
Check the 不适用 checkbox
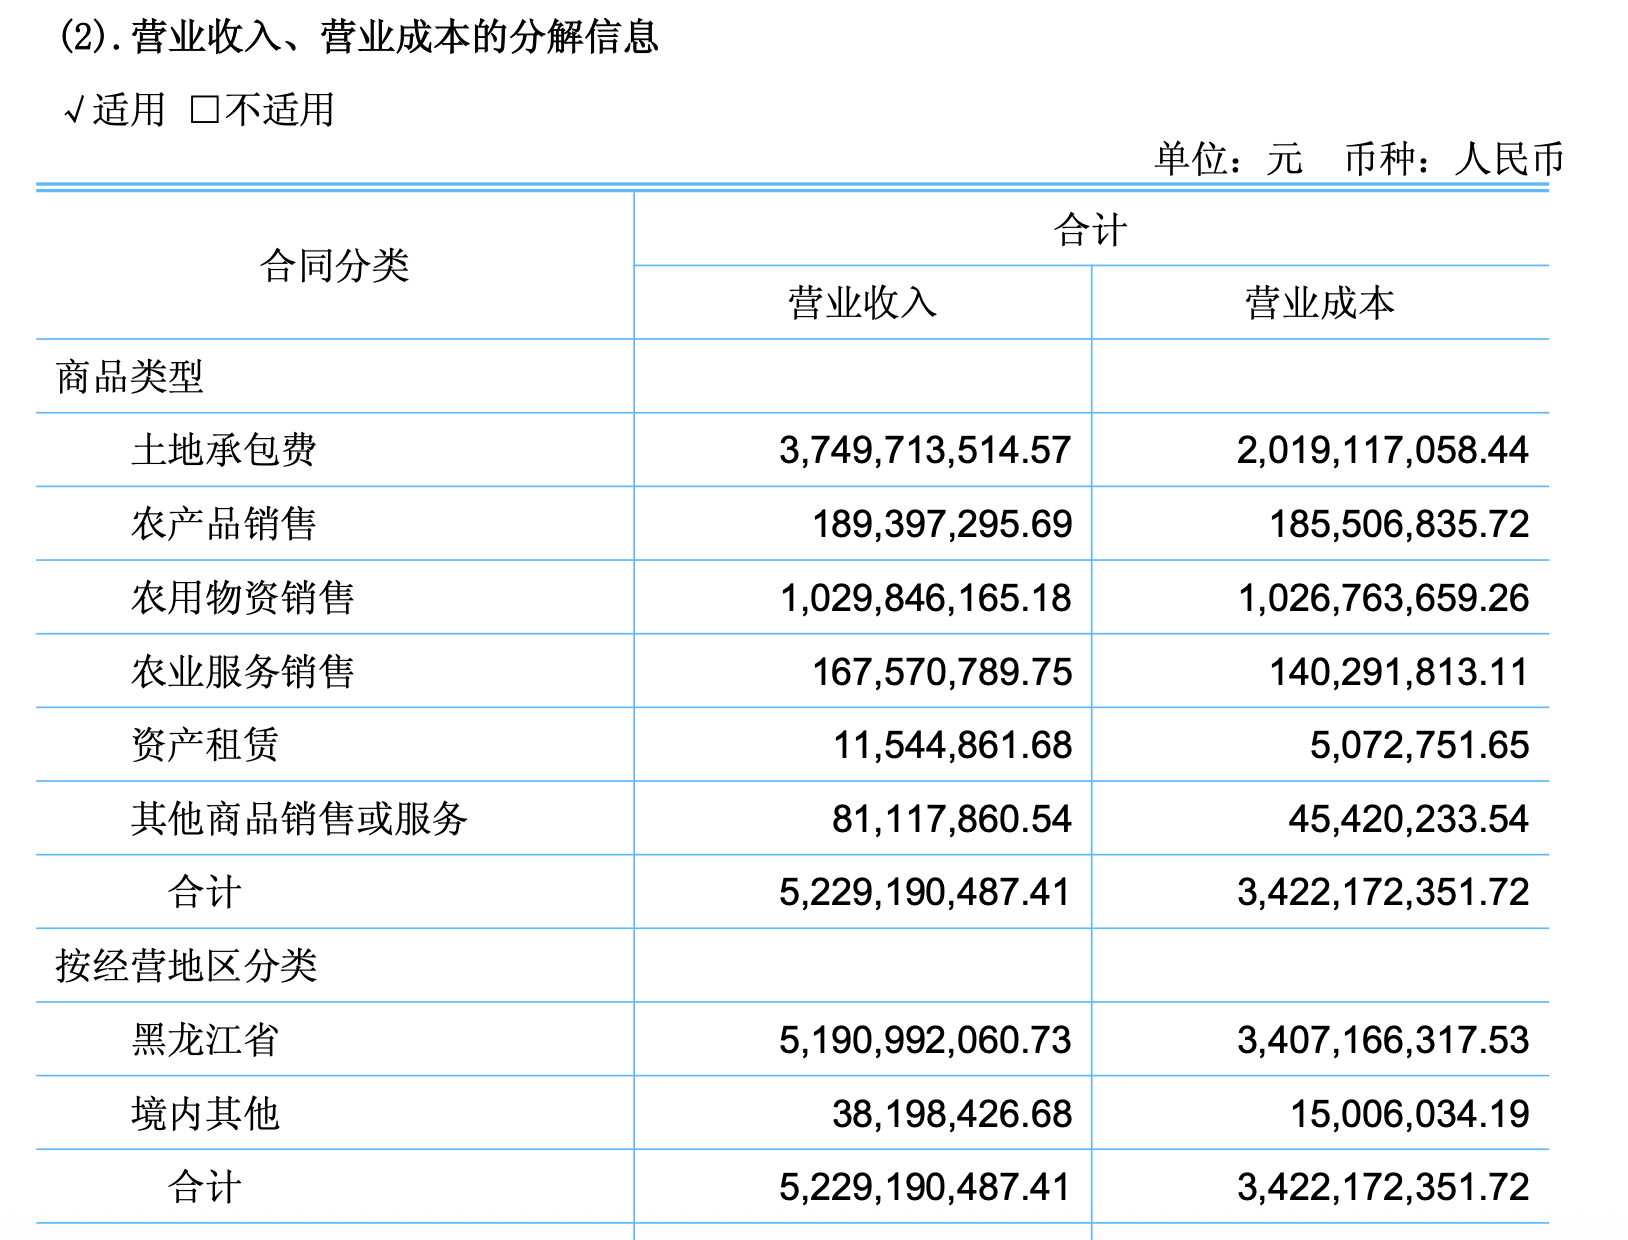point(205,110)
